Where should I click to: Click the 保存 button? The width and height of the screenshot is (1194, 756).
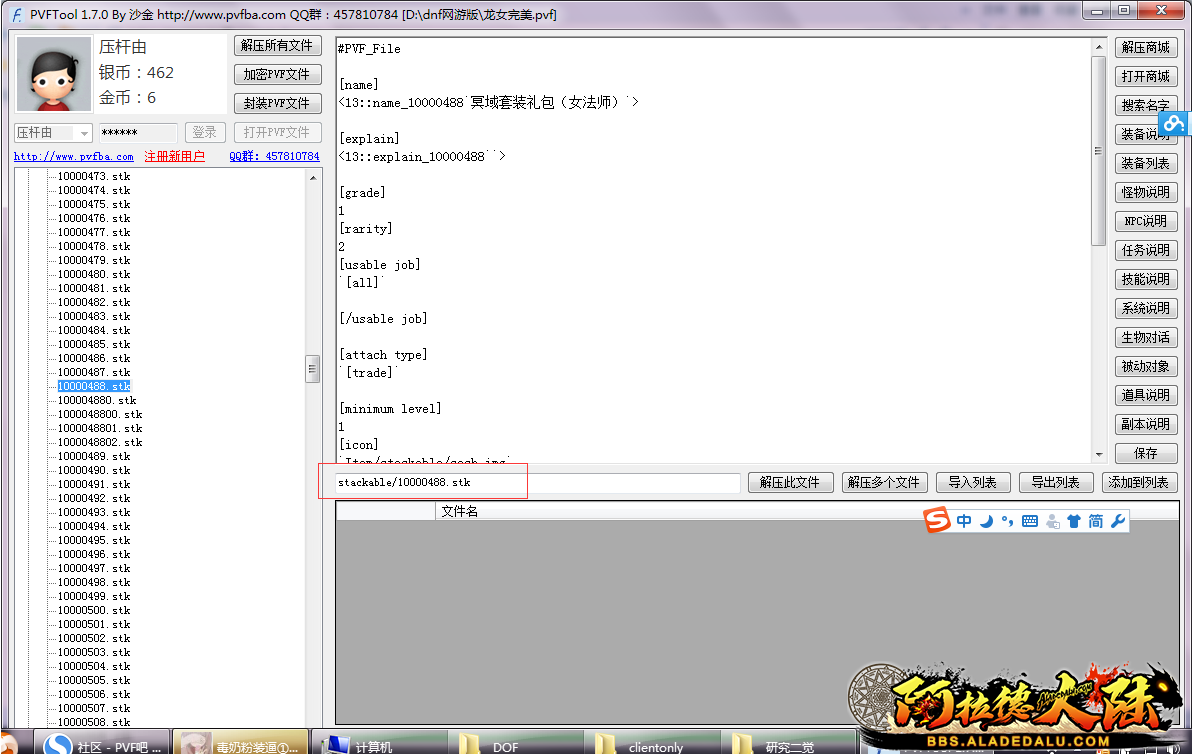coord(1145,453)
